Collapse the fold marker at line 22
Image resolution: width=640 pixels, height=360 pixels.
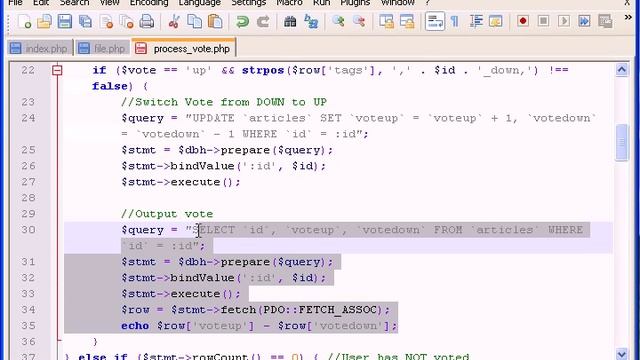coord(57,71)
